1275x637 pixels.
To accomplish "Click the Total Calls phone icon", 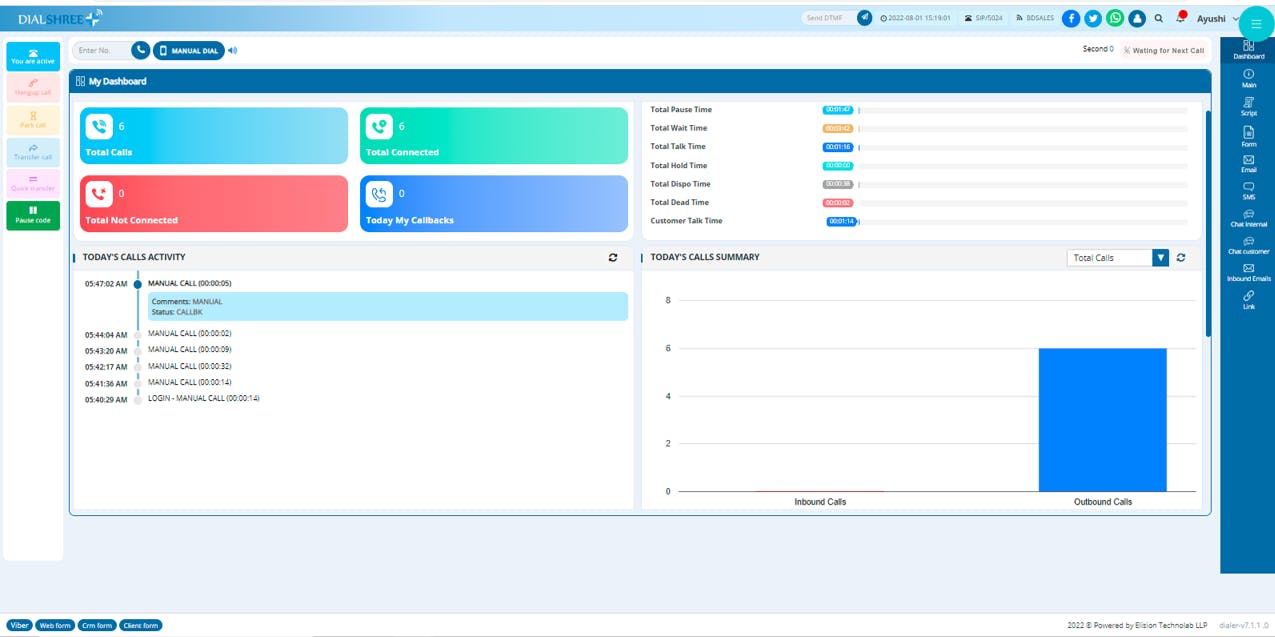I will pos(99,126).
